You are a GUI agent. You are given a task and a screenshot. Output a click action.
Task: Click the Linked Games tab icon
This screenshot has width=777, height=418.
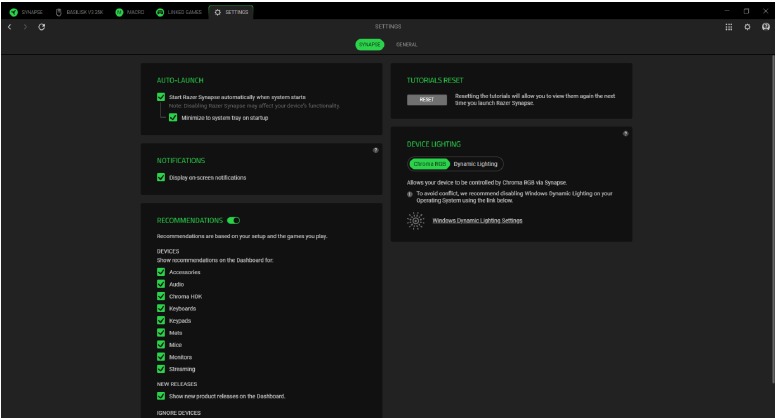(160, 12)
